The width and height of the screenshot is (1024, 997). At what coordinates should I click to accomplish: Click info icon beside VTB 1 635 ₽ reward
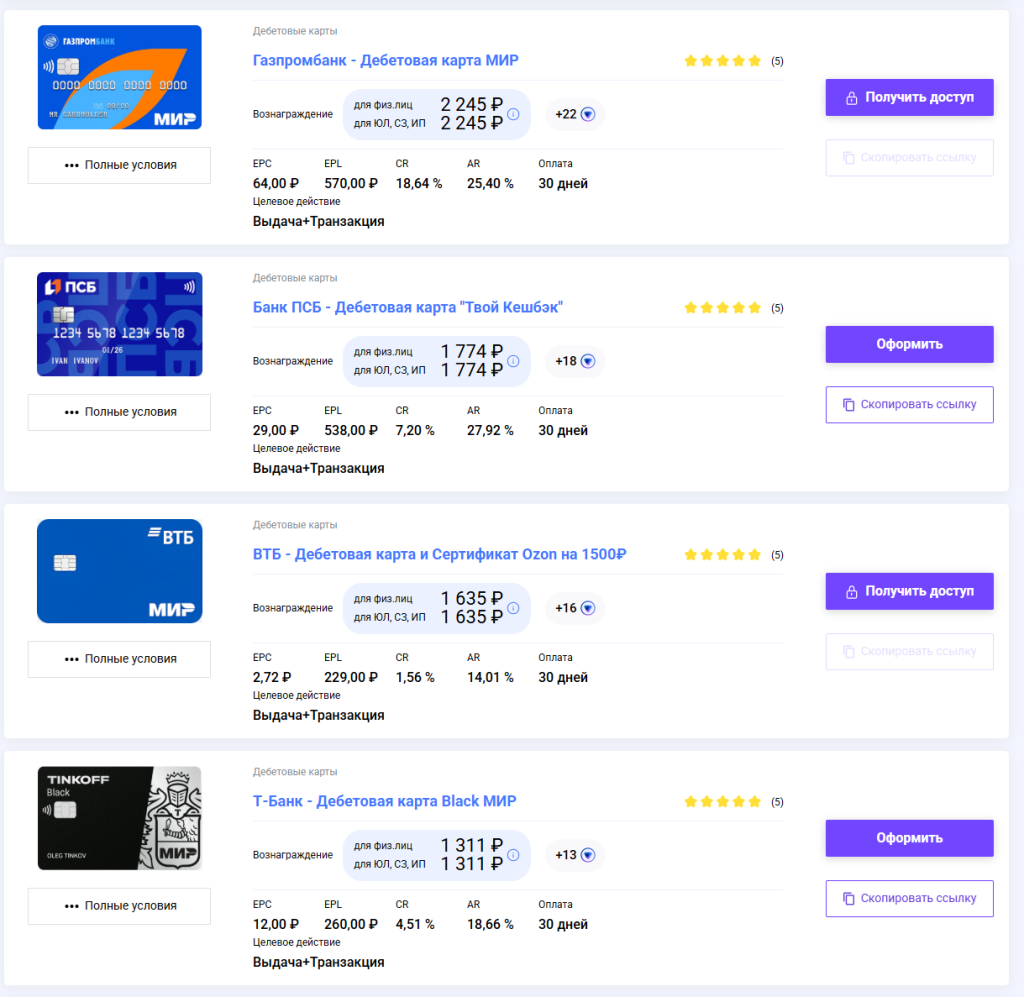[513, 608]
